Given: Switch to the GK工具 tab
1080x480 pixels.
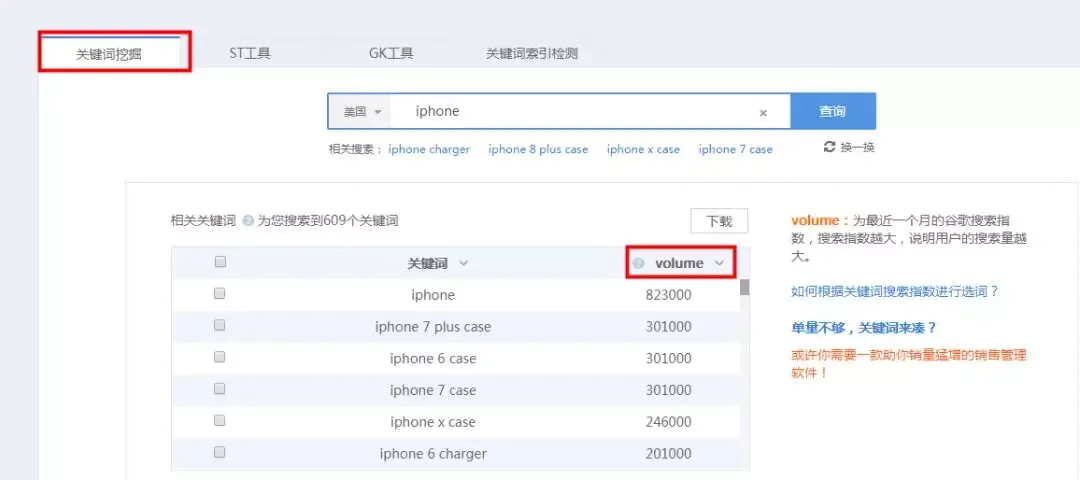Looking at the screenshot, I should tap(391, 53).
